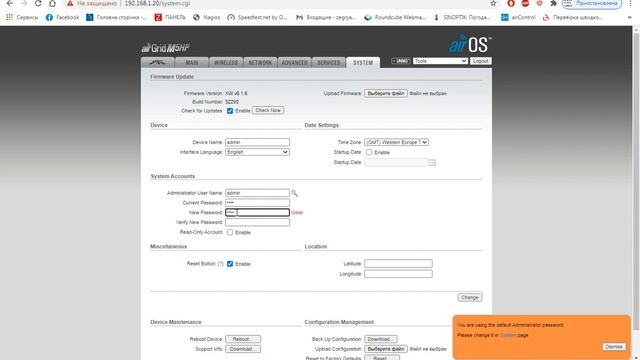The height and width of the screenshot is (360, 640).
Task: Open the Extensions puzzle icon
Action: [x=553, y=3]
